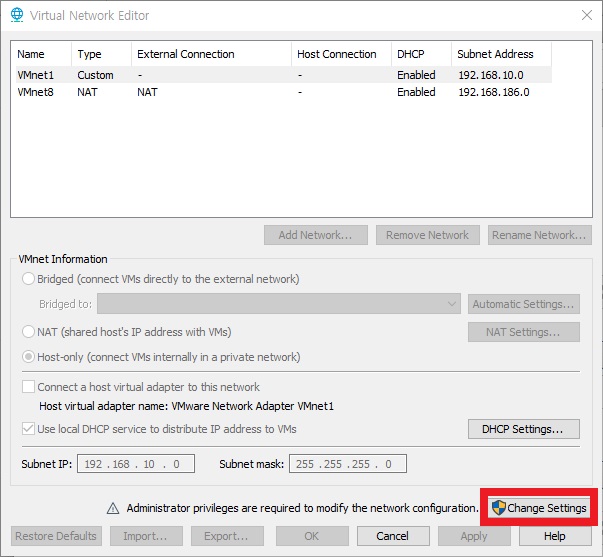
Task: Click the Export button
Action: (227, 536)
